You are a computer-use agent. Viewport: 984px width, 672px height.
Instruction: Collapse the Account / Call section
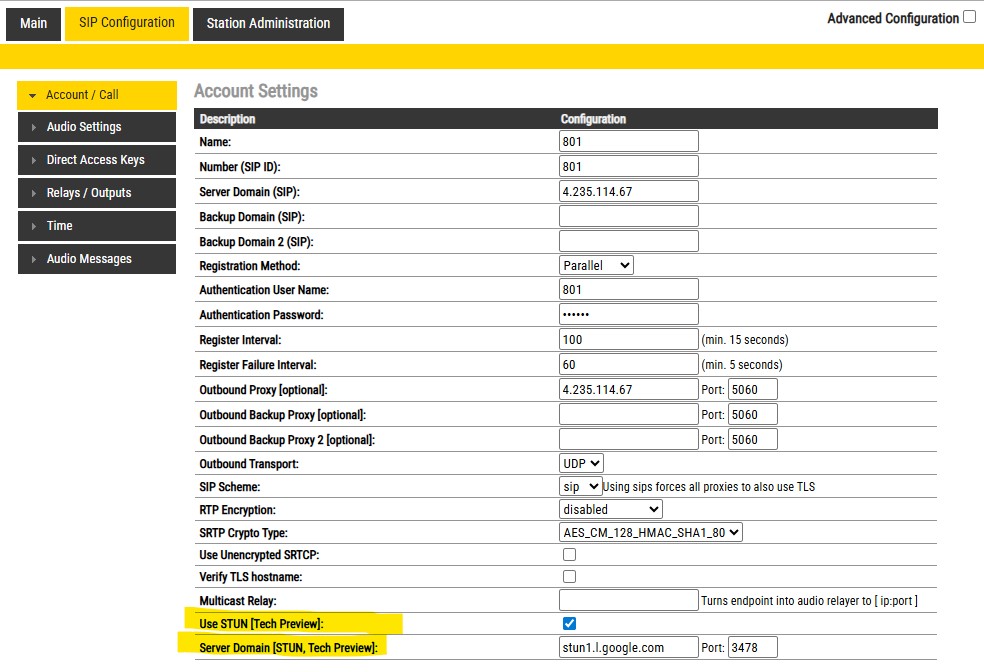point(97,95)
